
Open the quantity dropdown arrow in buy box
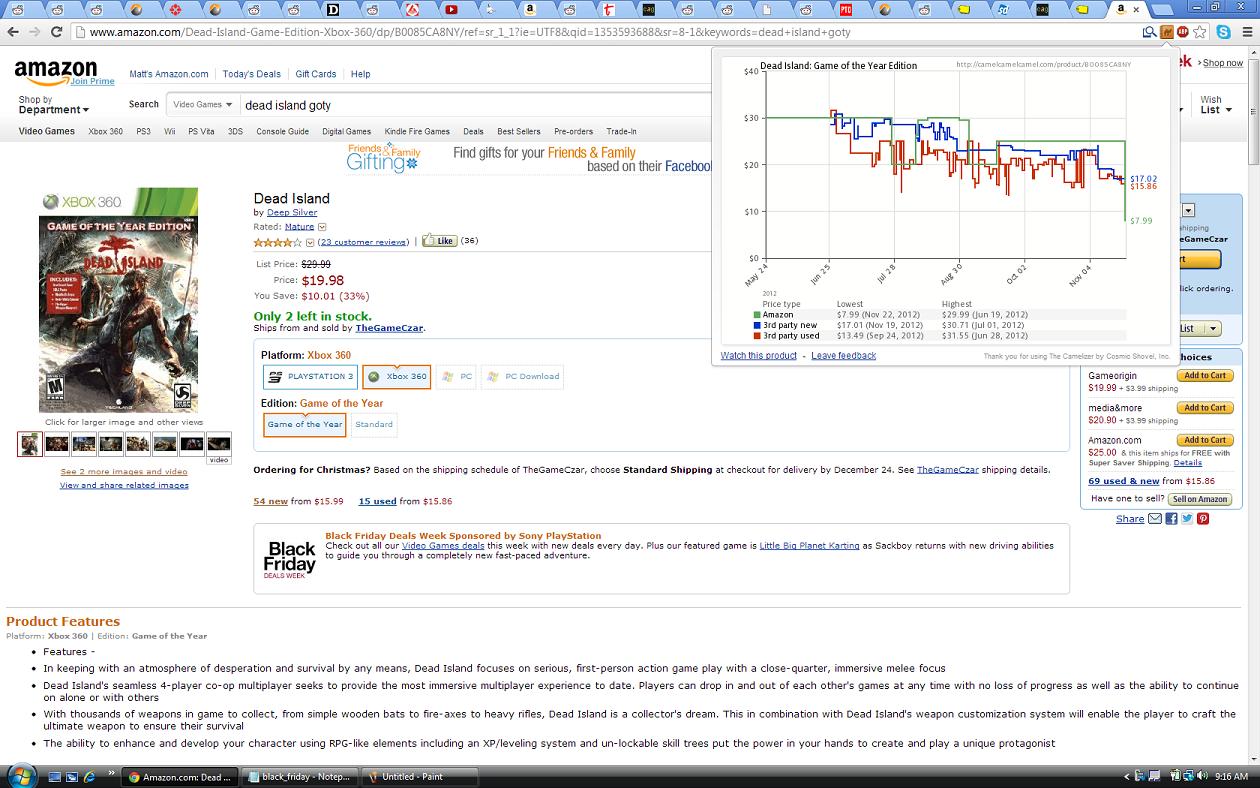click(x=1188, y=210)
